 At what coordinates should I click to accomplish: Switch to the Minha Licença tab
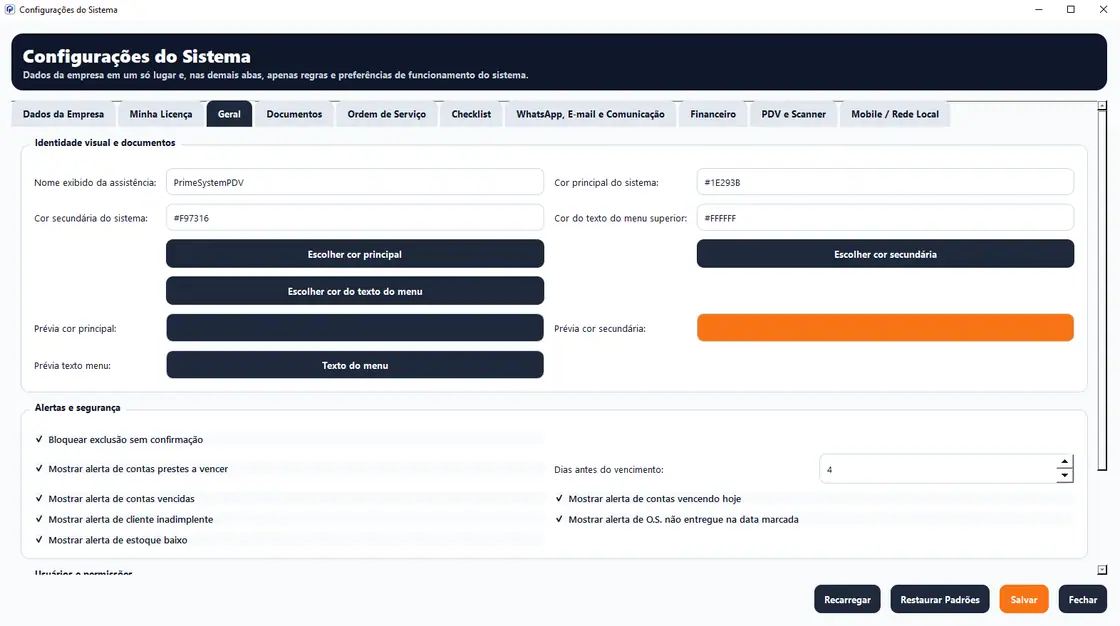click(x=161, y=114)
